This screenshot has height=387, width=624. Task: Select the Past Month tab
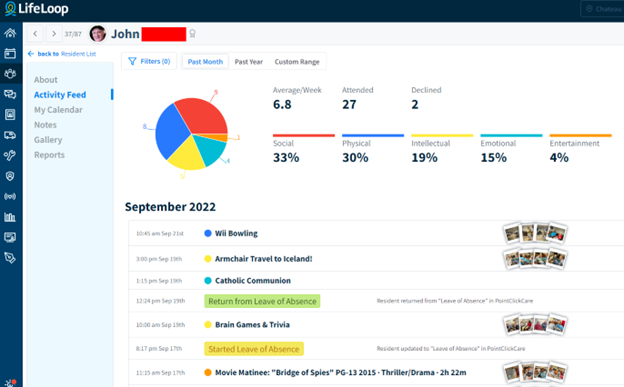[x=205, y=62]
